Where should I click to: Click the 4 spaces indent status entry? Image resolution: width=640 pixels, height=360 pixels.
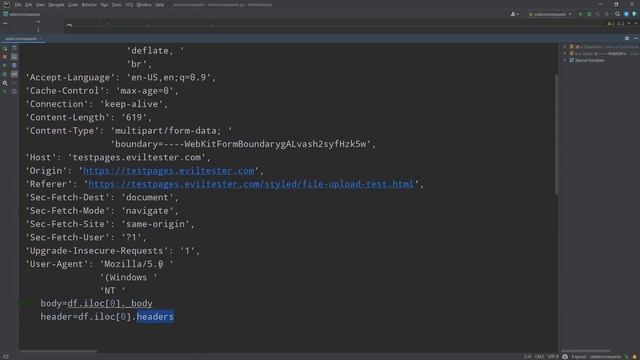578,357
